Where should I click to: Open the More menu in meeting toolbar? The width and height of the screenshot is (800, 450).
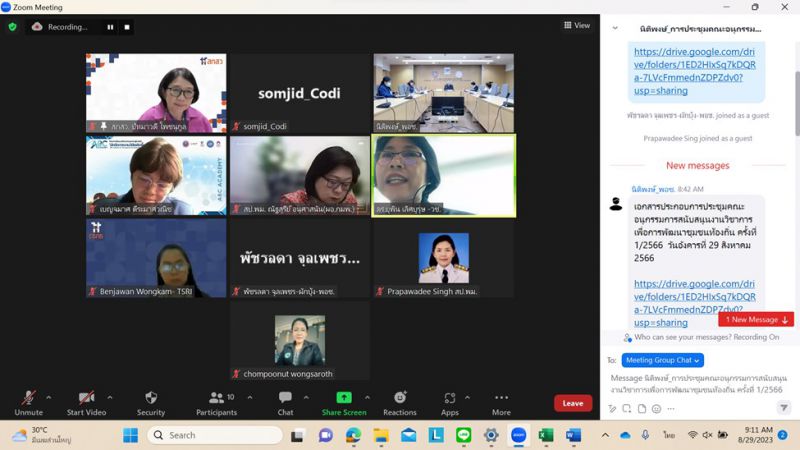[501, 398]
